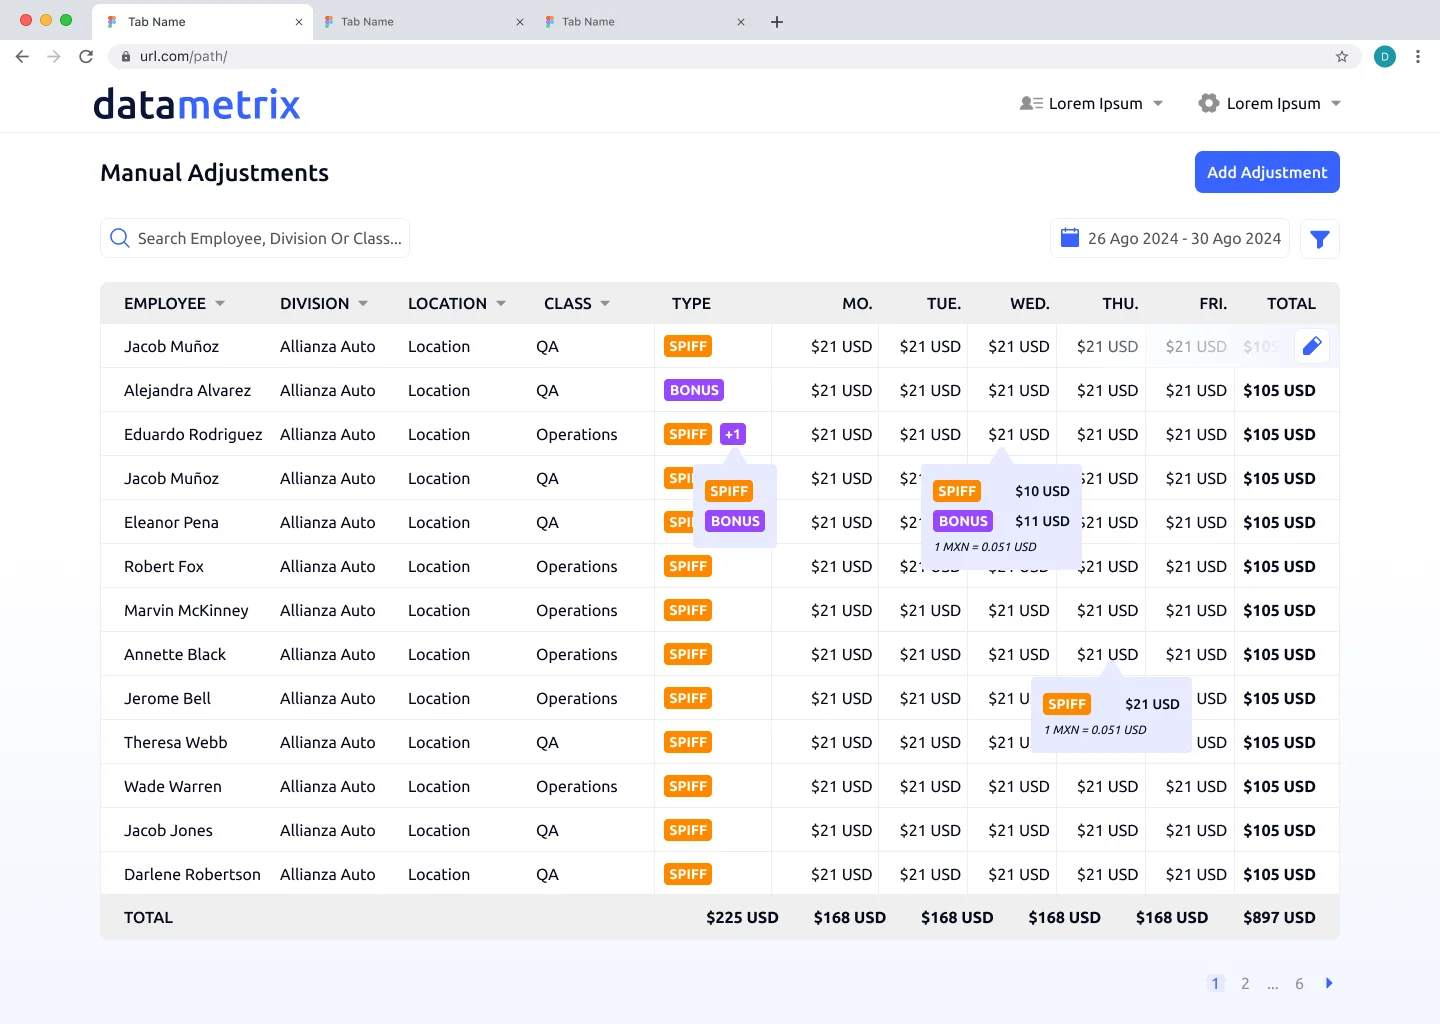Click SPIFF badge in Annette Black row
This screenshot has width=1440, height=1024.
(688, 654)
